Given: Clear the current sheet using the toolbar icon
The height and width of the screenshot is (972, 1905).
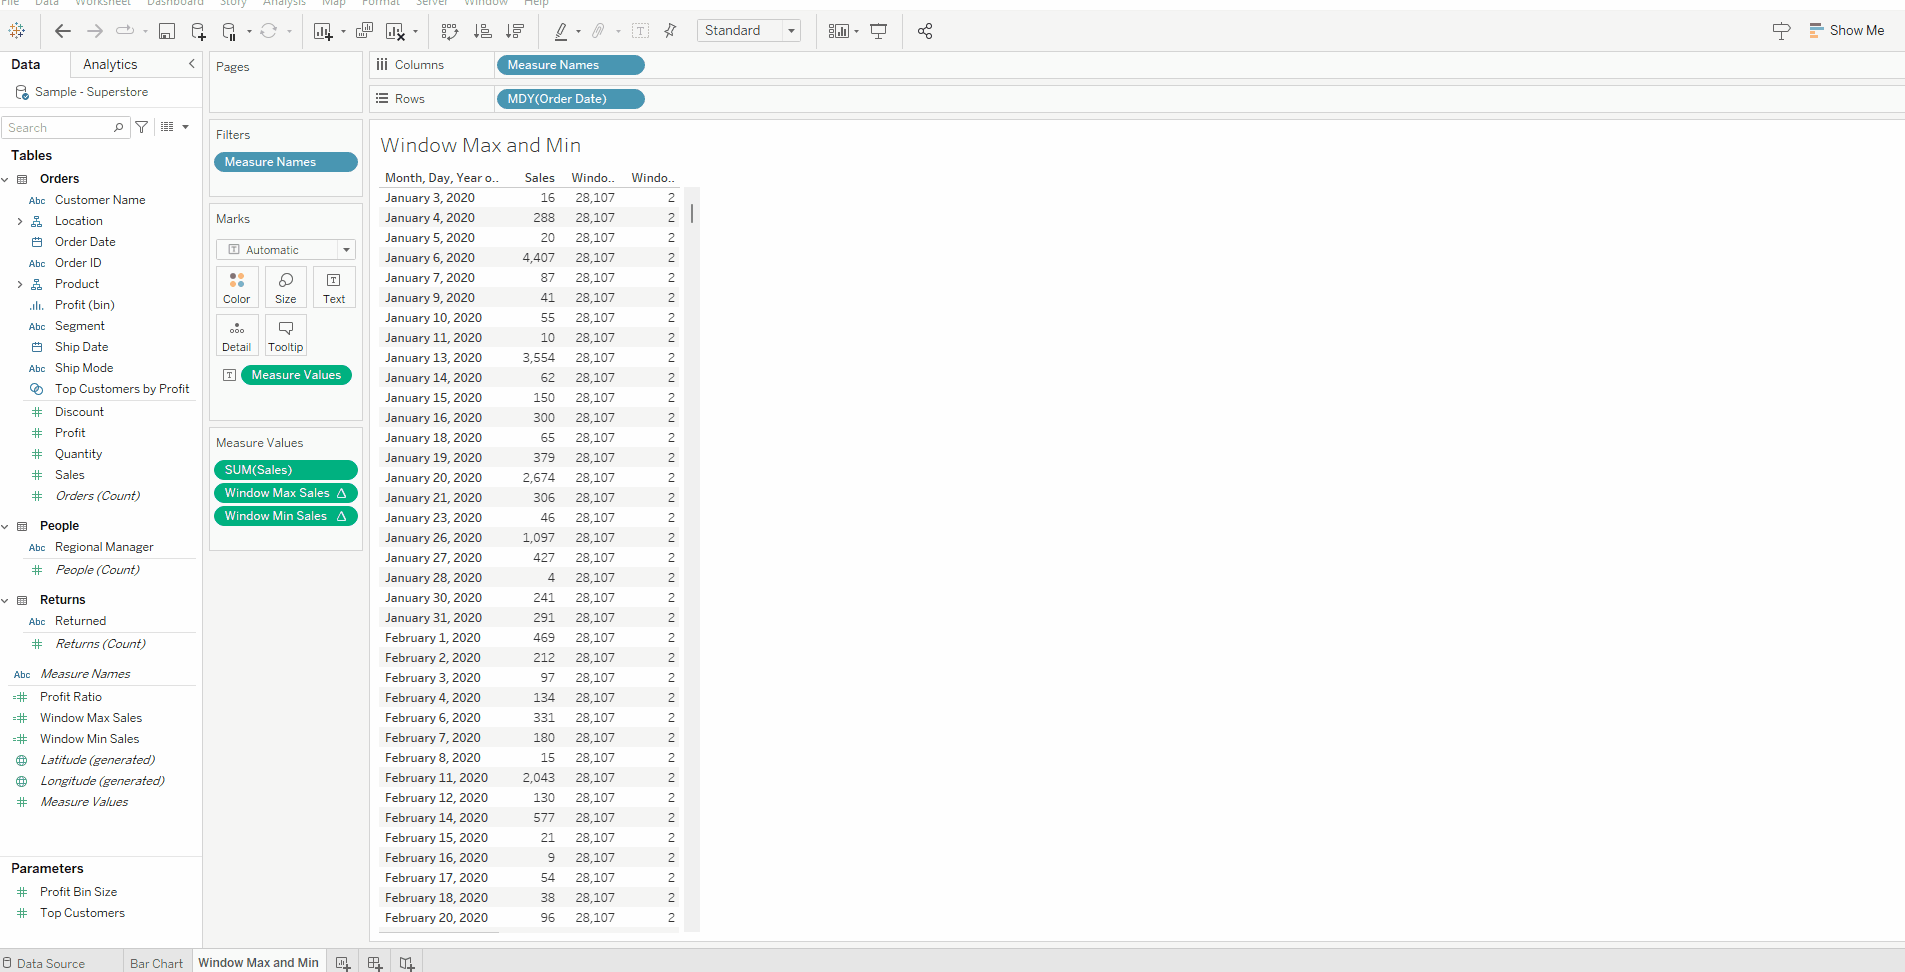Looking at the screenshot, I should point(393,31).
